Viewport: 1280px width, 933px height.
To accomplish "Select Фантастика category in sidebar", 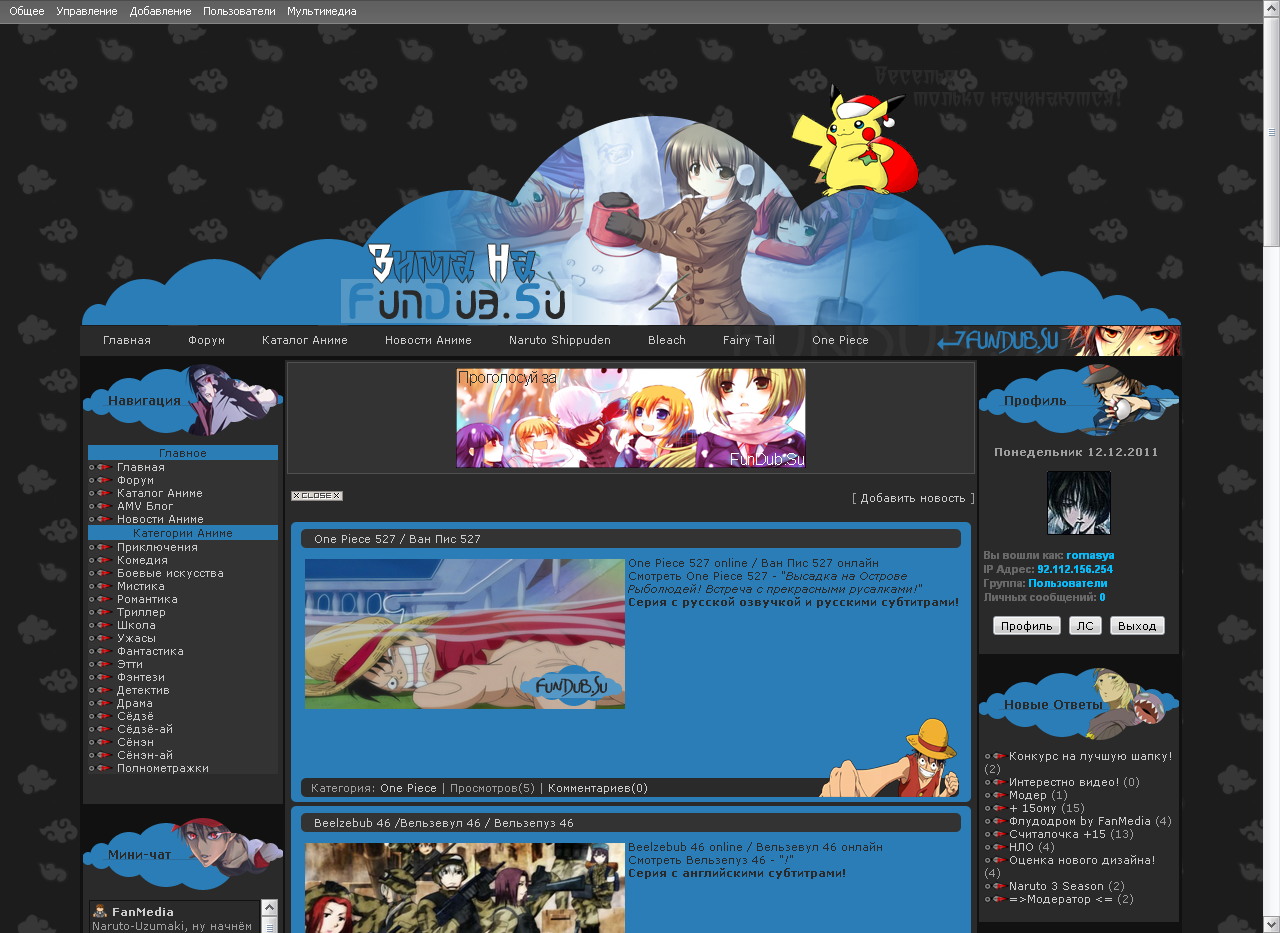I will [150, 651].
